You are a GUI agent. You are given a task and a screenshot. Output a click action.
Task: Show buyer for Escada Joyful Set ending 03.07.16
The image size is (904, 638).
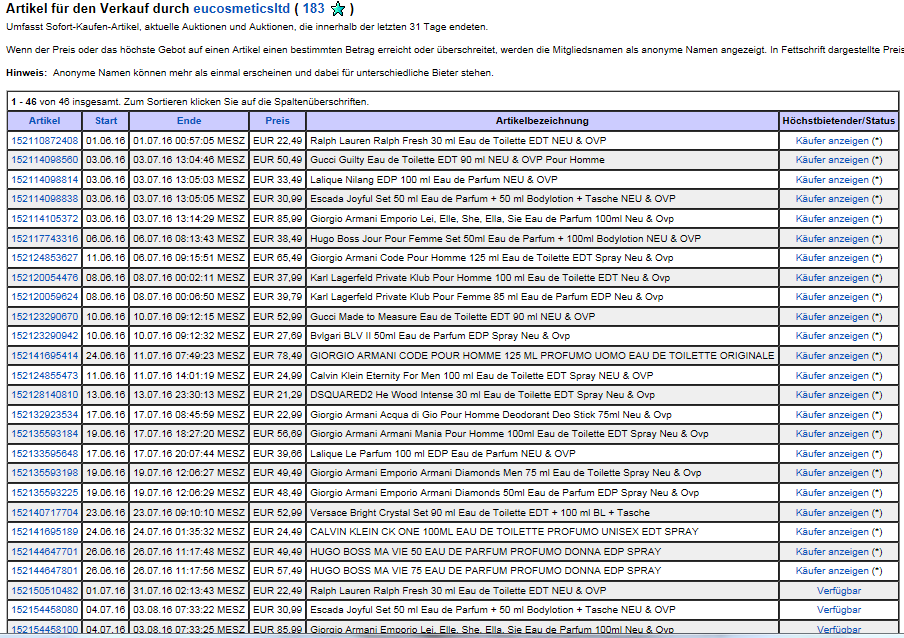832,199
